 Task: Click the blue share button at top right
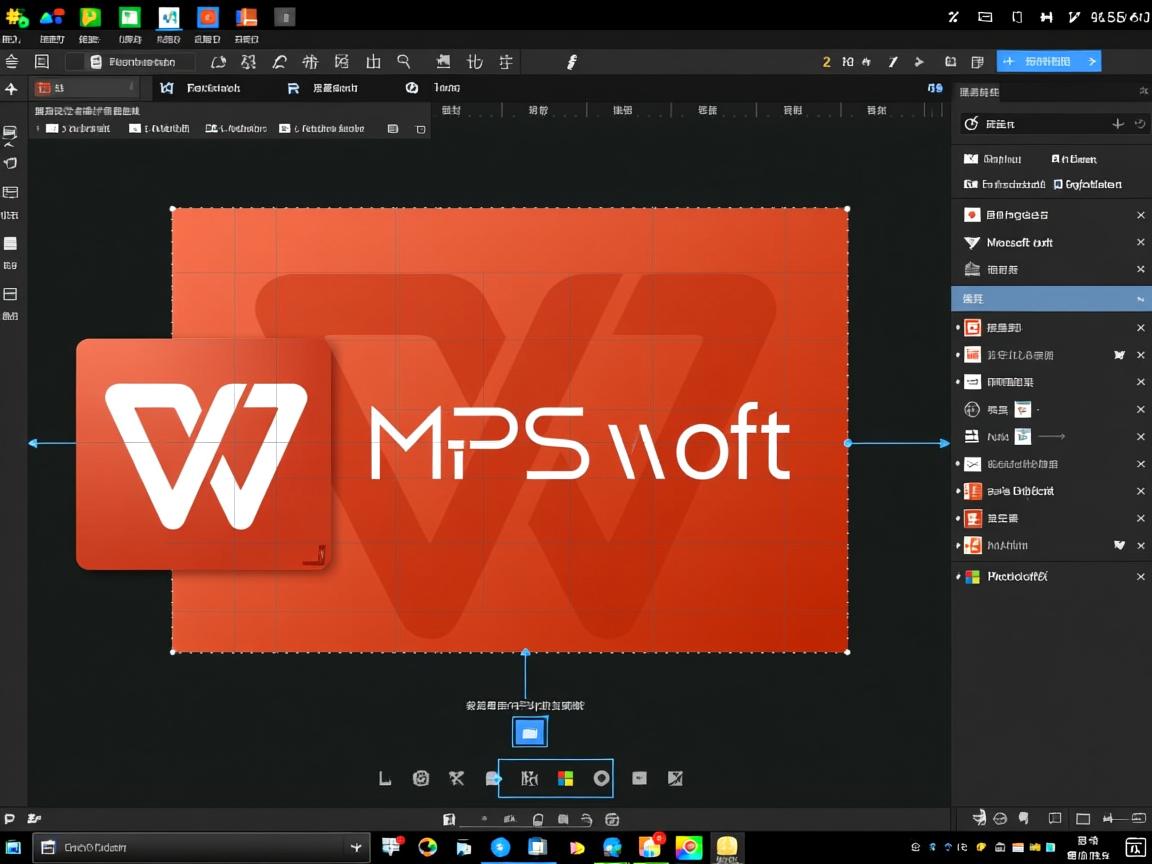1048,61
